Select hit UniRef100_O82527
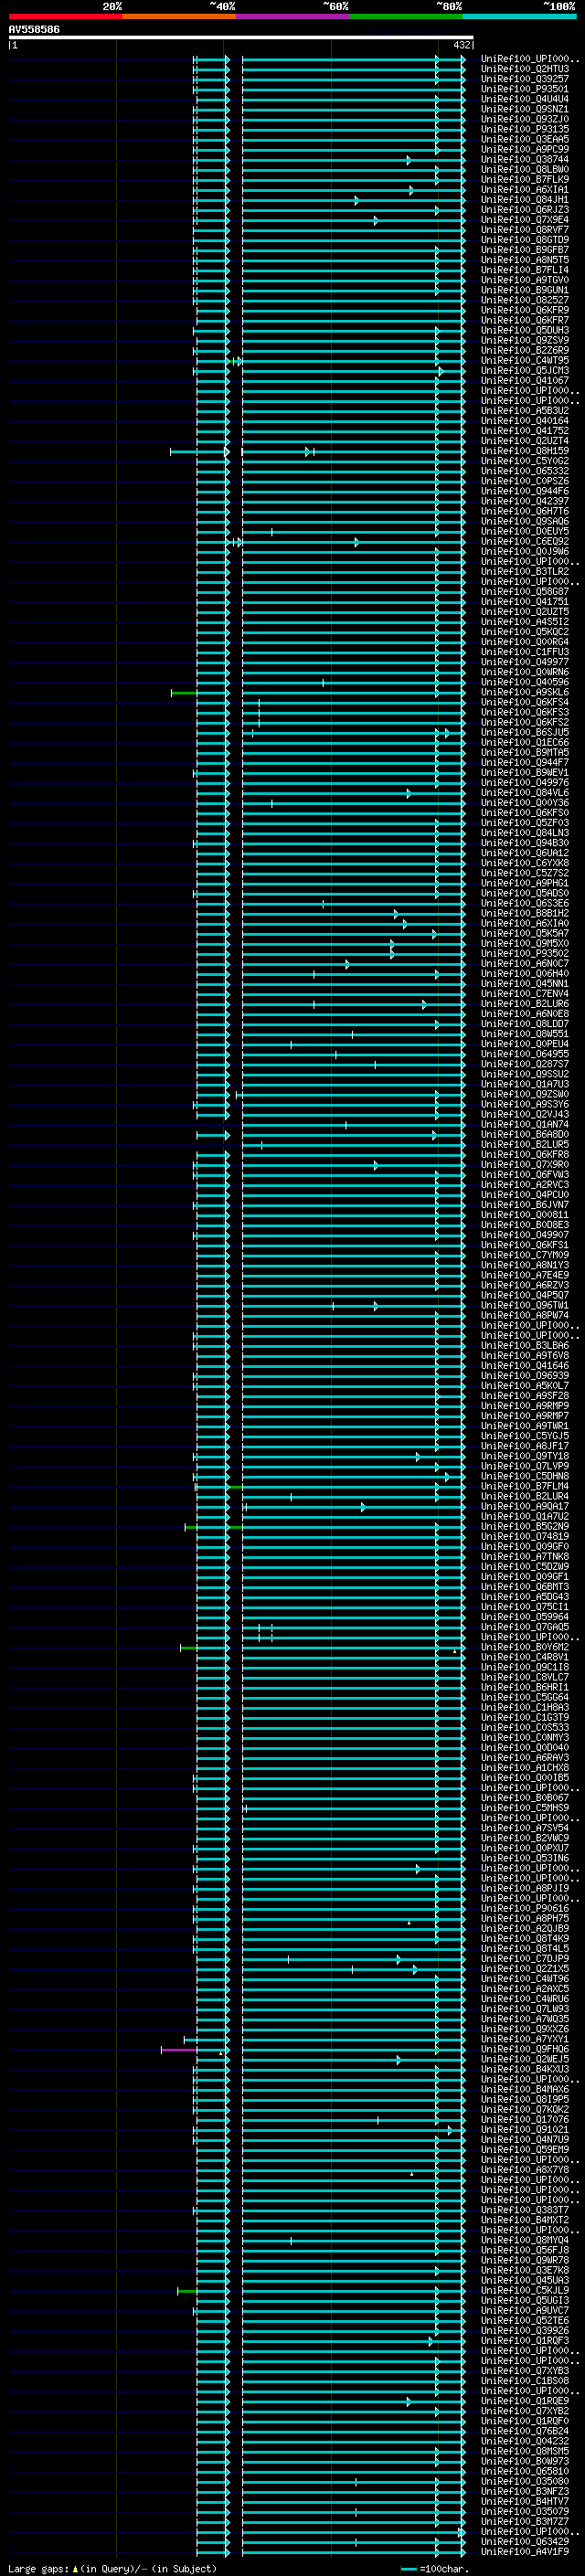Image resolution: width=585 pixels, height=2576 pixels. [525, 300]
